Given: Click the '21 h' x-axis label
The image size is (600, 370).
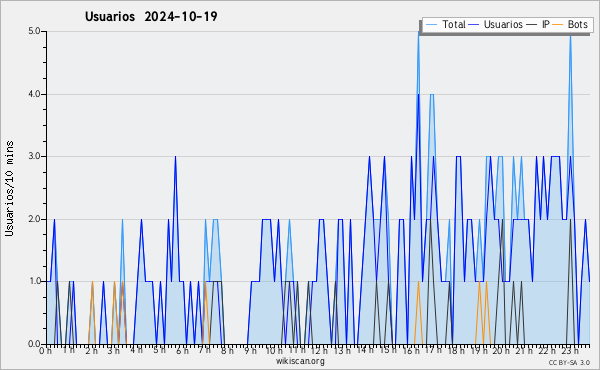Looking at the screenshot, I should 523,351.
